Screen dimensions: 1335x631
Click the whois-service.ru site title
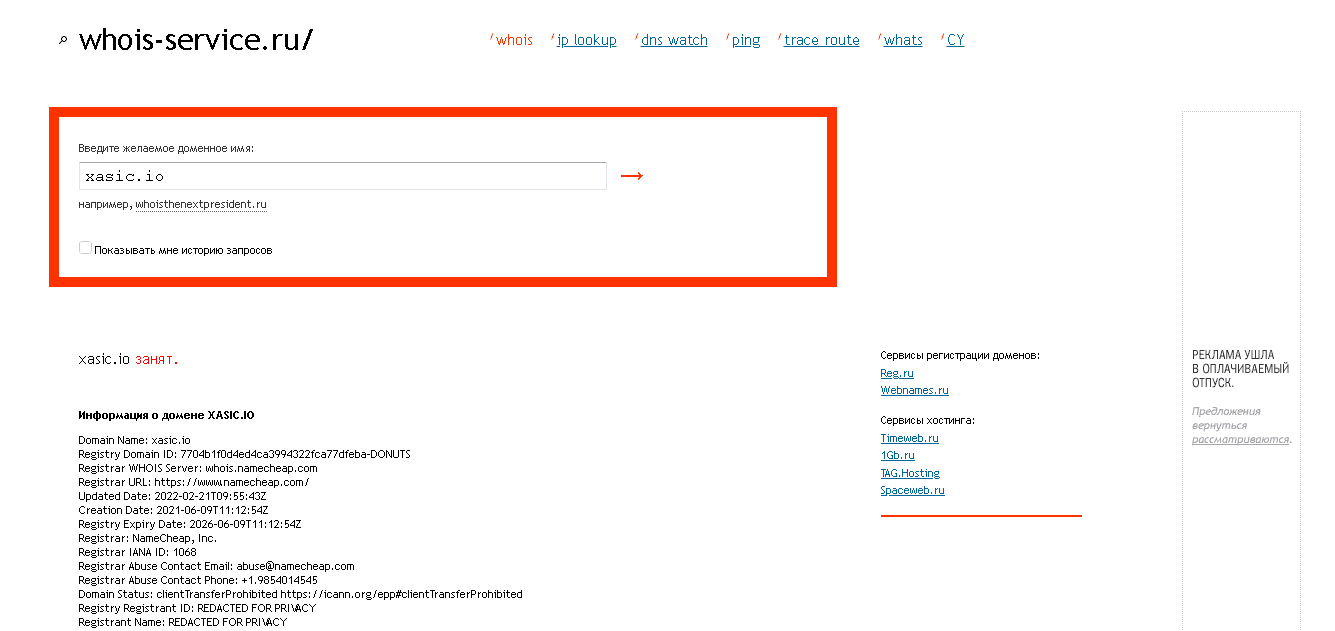196,40
